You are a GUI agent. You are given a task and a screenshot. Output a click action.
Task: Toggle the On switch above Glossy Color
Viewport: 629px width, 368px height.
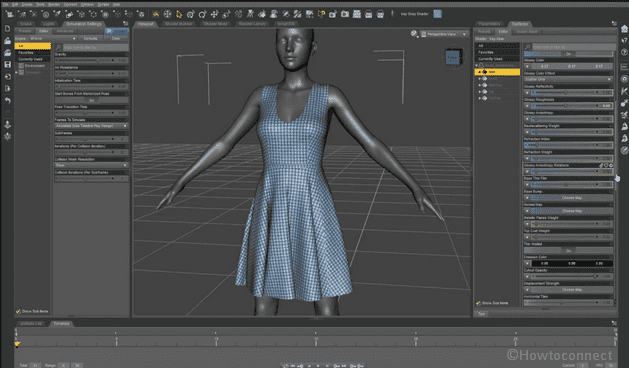coord(568,54)
